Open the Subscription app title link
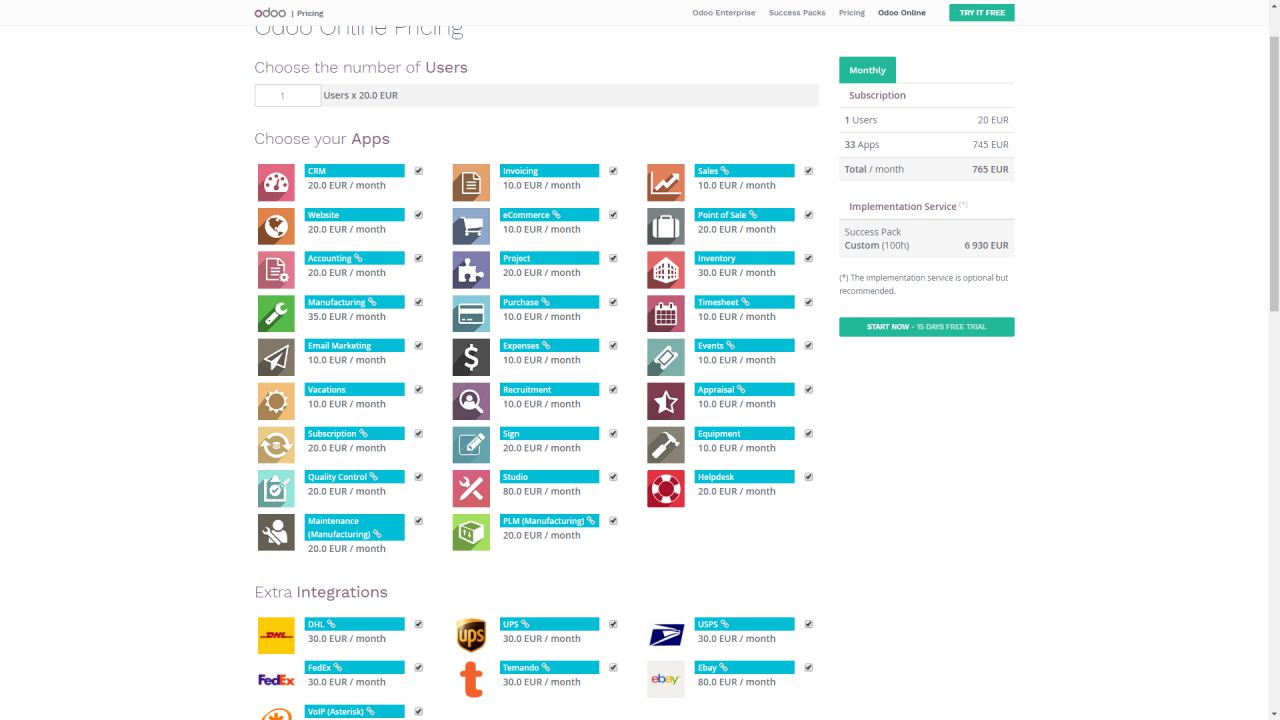 (332, 434)
